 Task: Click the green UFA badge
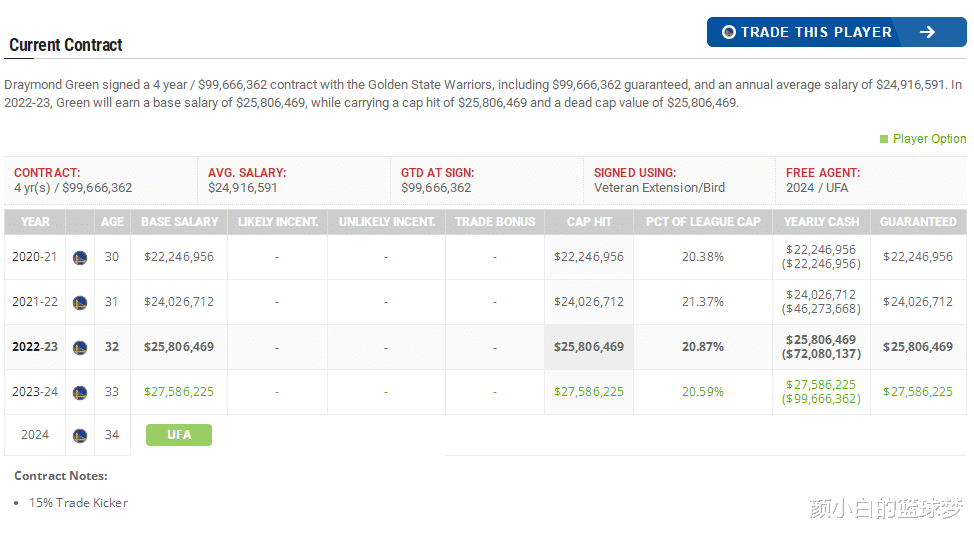coord(179,435)
